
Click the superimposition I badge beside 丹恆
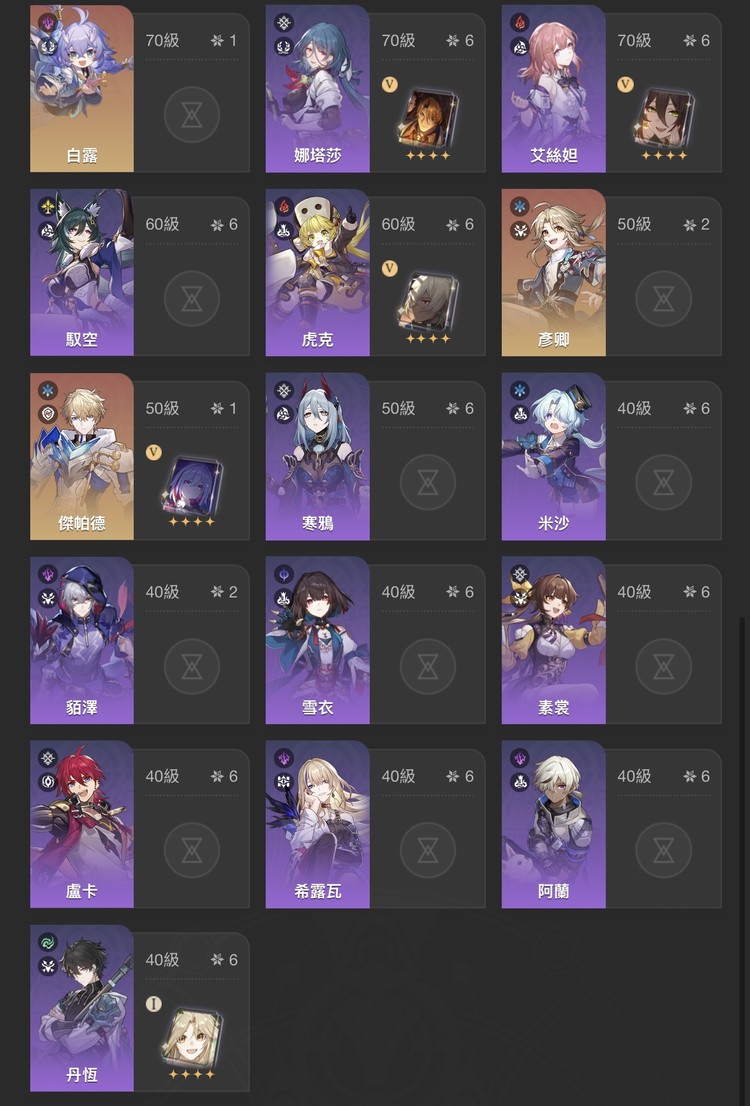pyautogui.click(x=154, y=1004)
